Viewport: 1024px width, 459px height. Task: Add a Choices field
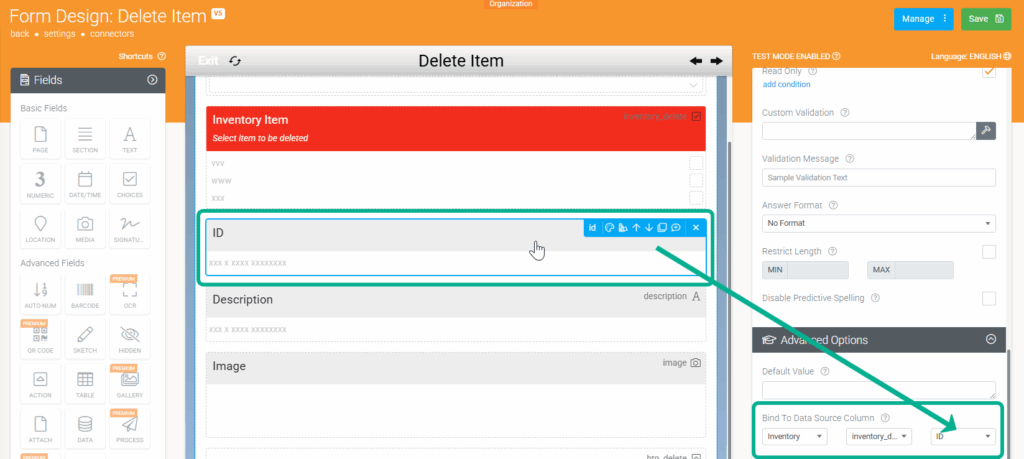[x=130, y=185]
